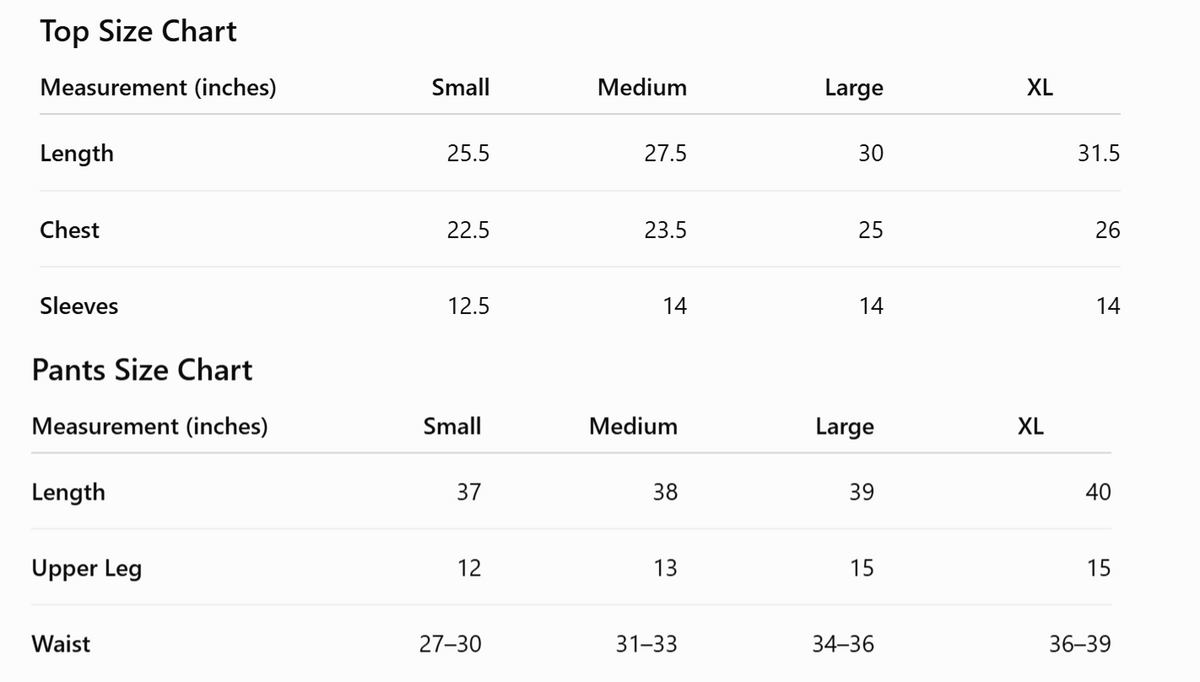Screen dimensions: 1200x682
Task: Select the Chest value 23.5 for Medium
Action: [x=665, y=230]
